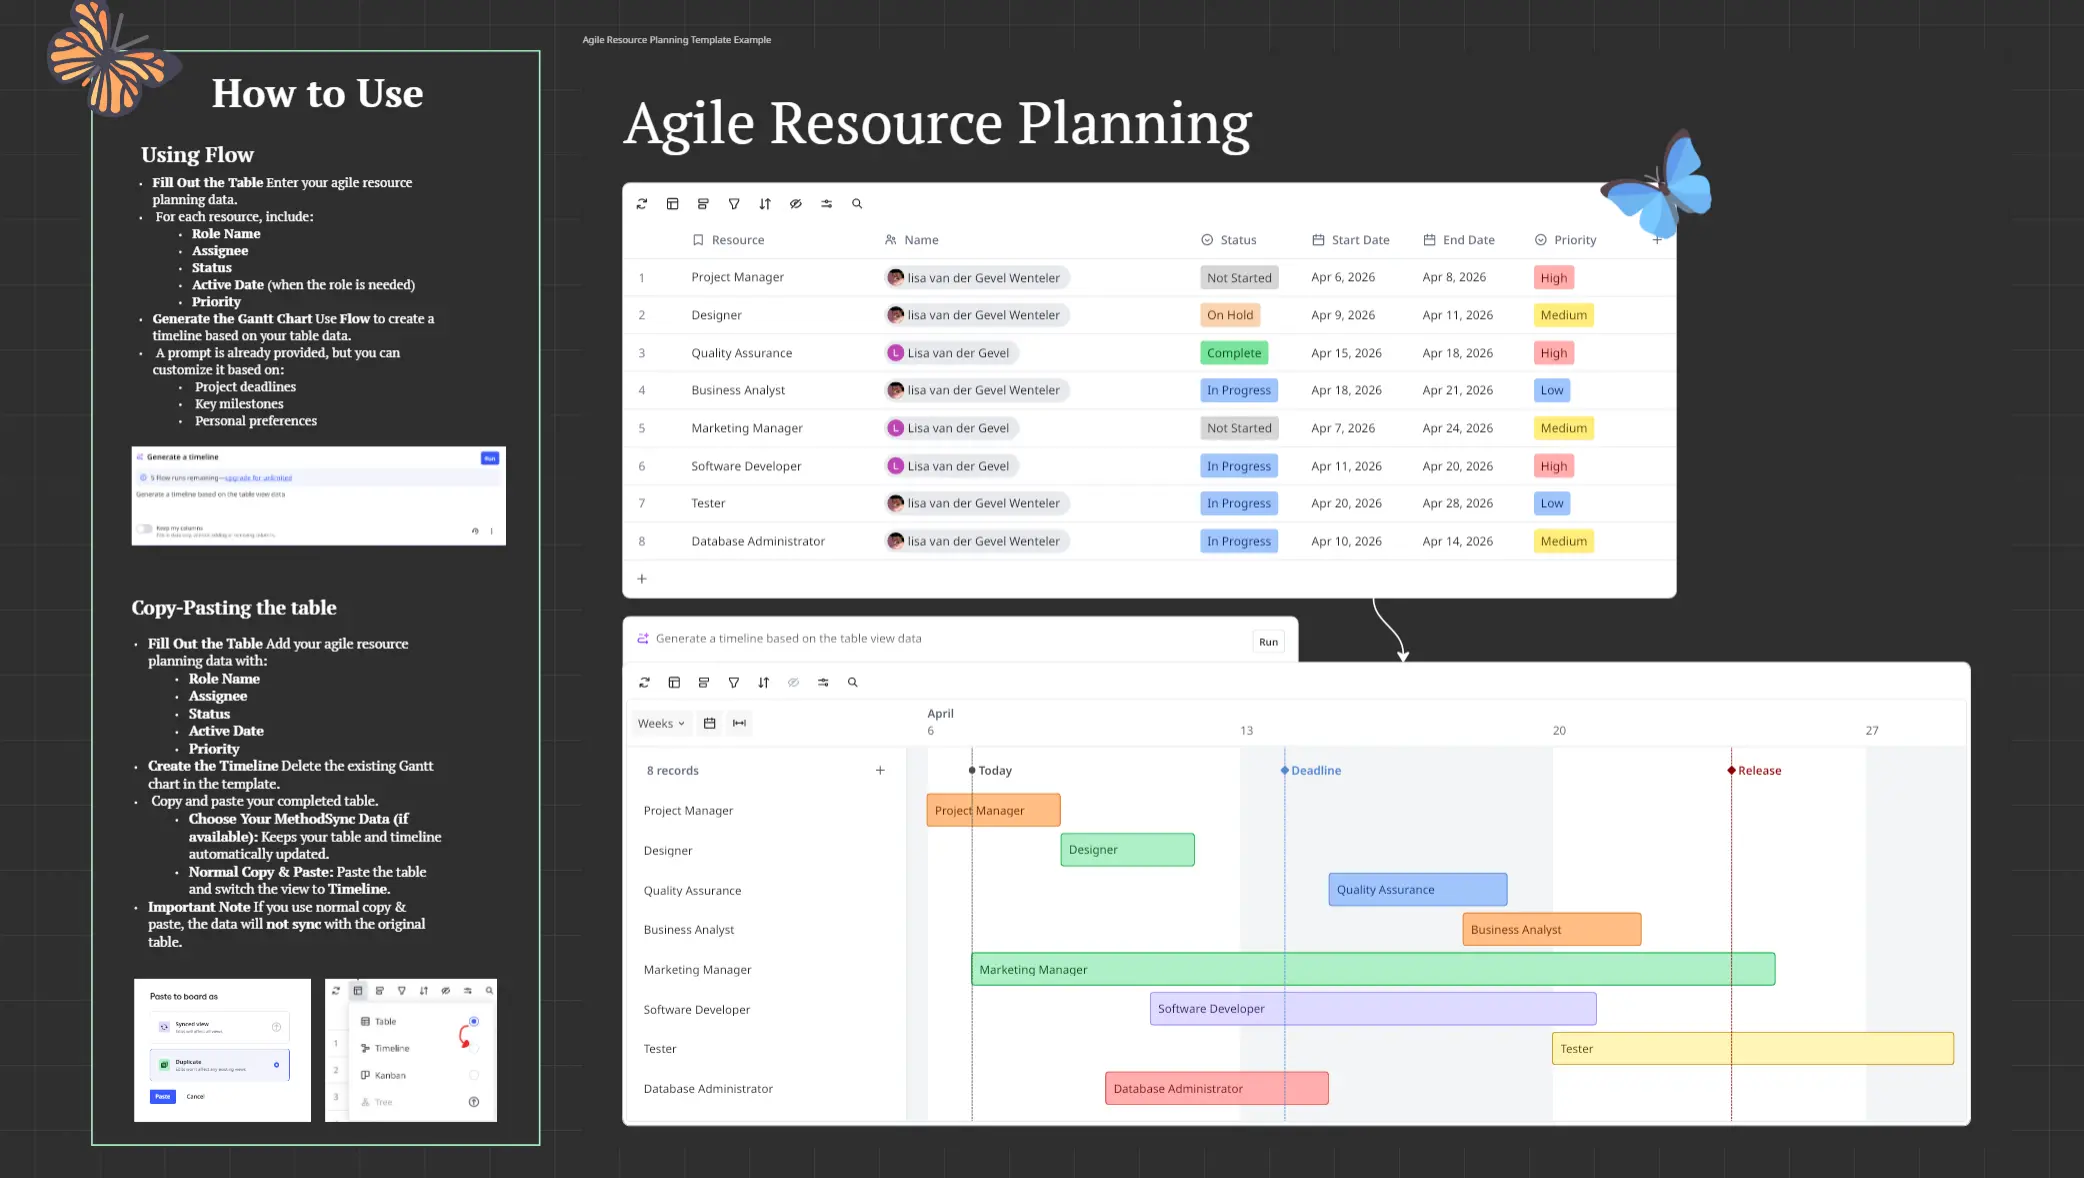Click the On Hold status chip for Designer
The width and height of the screenshot is (2084, 1178).
(1230, 314)
